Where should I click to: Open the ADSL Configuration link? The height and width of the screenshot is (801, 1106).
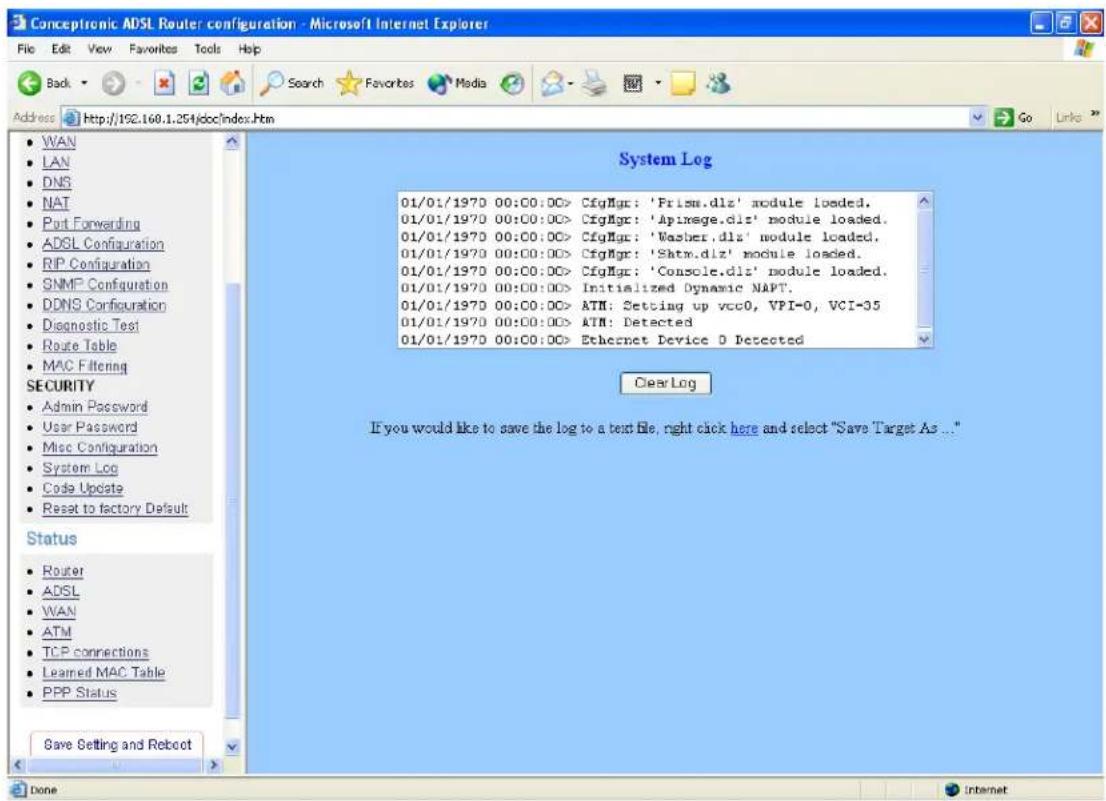(103, 244)
